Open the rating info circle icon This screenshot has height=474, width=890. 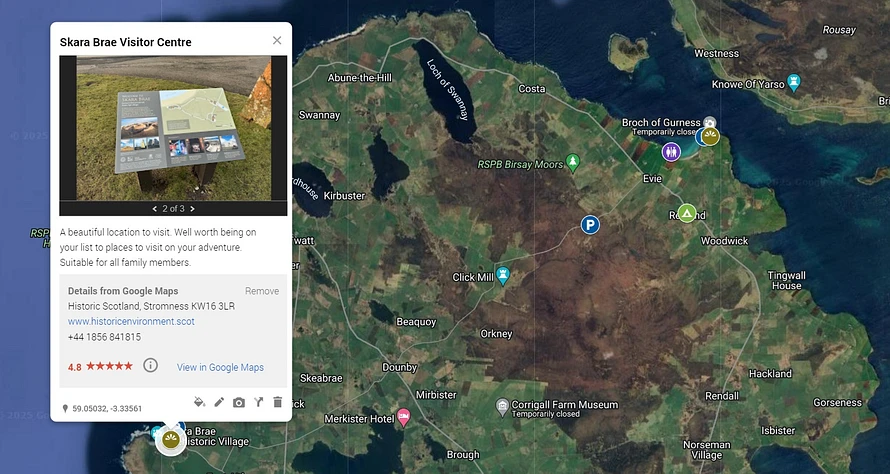(x=150, y=365)
